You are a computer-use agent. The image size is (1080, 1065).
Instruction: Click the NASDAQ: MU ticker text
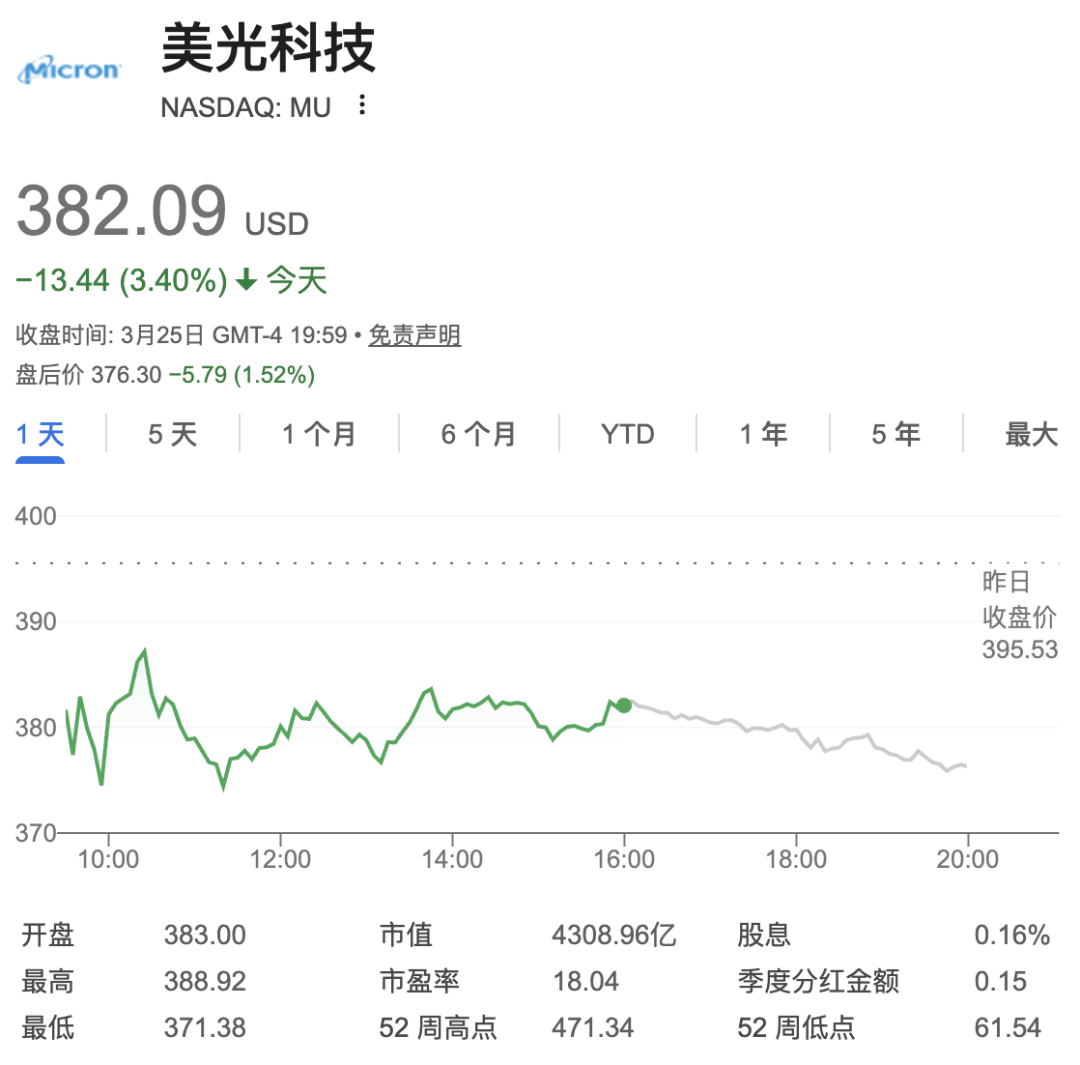coord(245,107)
